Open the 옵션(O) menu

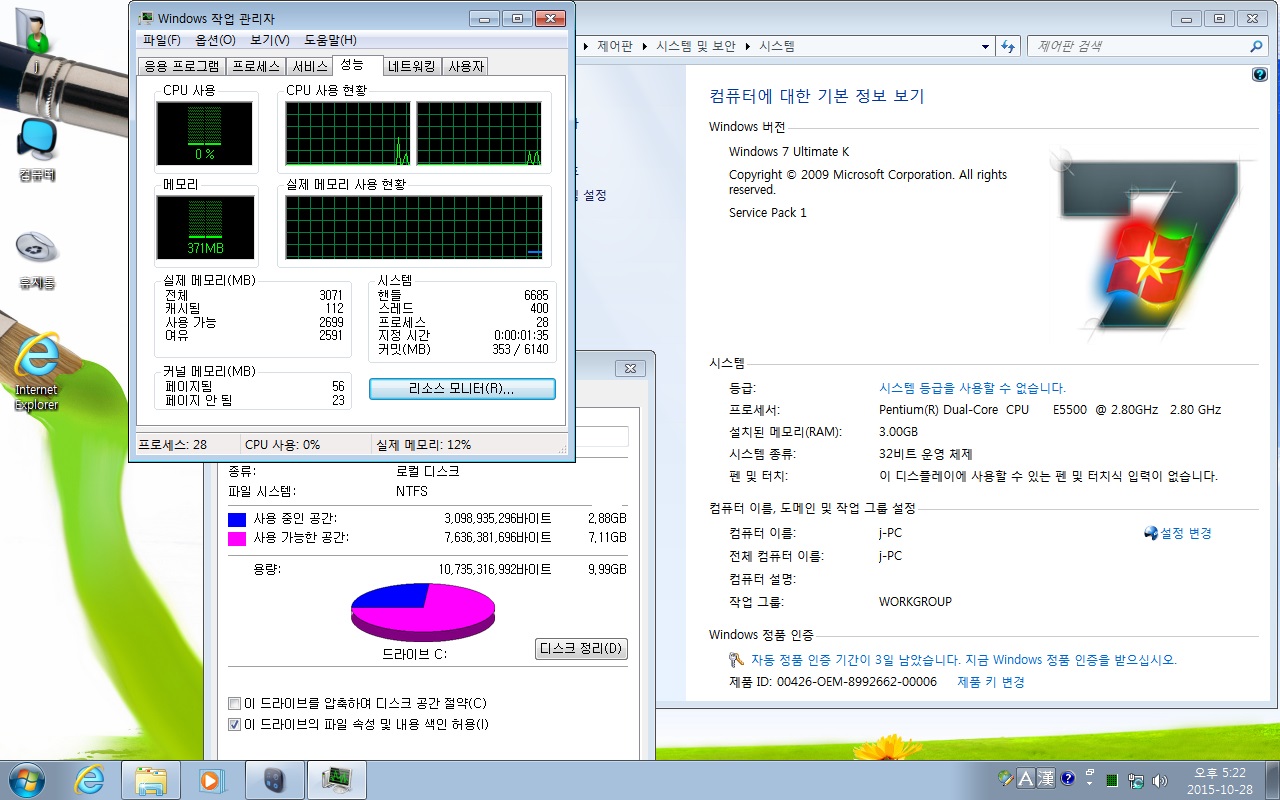click(215, 40)
